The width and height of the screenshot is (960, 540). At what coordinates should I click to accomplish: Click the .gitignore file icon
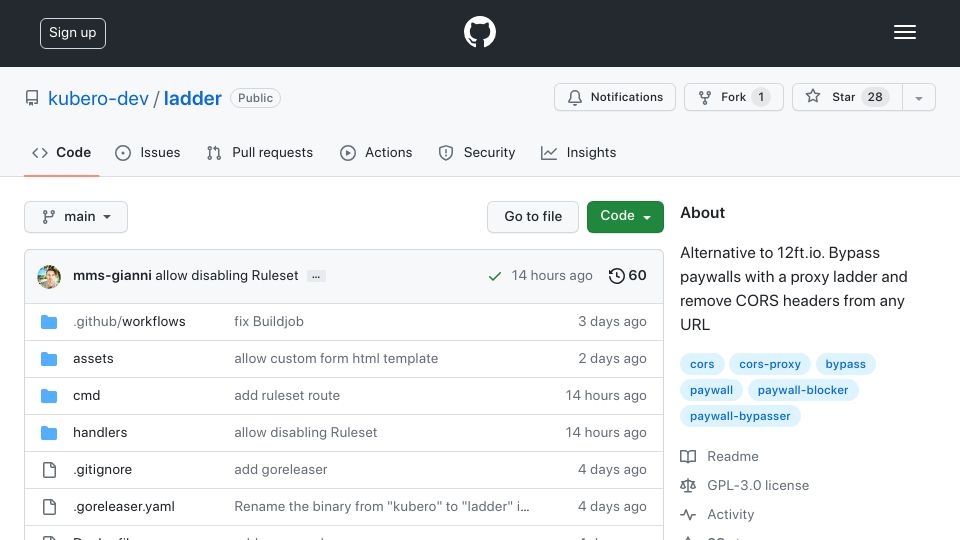point(49,470)
